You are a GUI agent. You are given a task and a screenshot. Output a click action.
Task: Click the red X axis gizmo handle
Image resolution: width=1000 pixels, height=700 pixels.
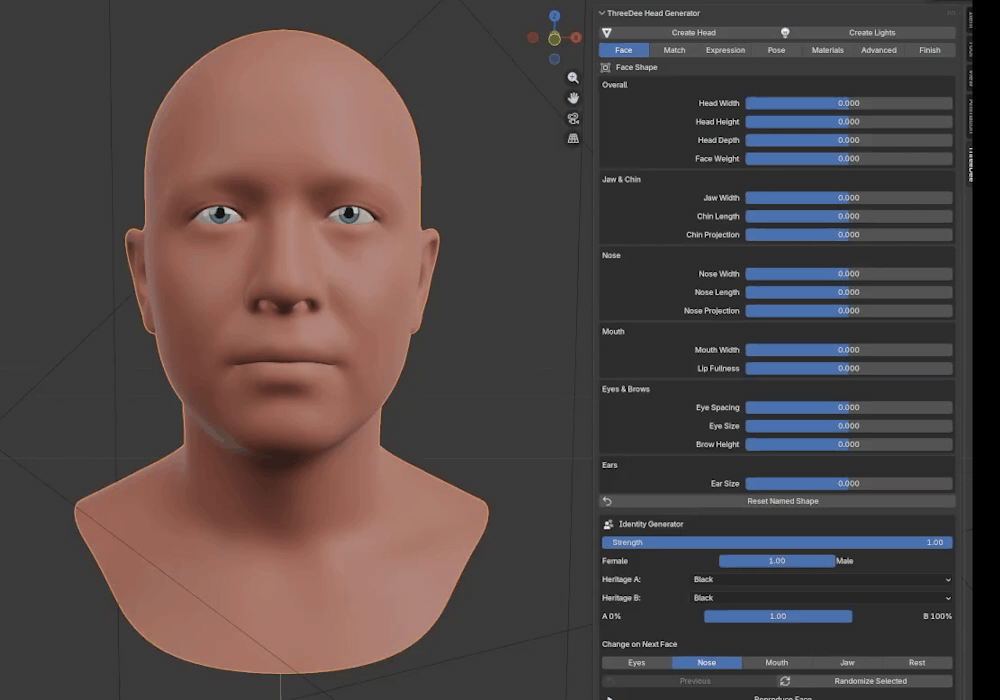coord(576,38)
